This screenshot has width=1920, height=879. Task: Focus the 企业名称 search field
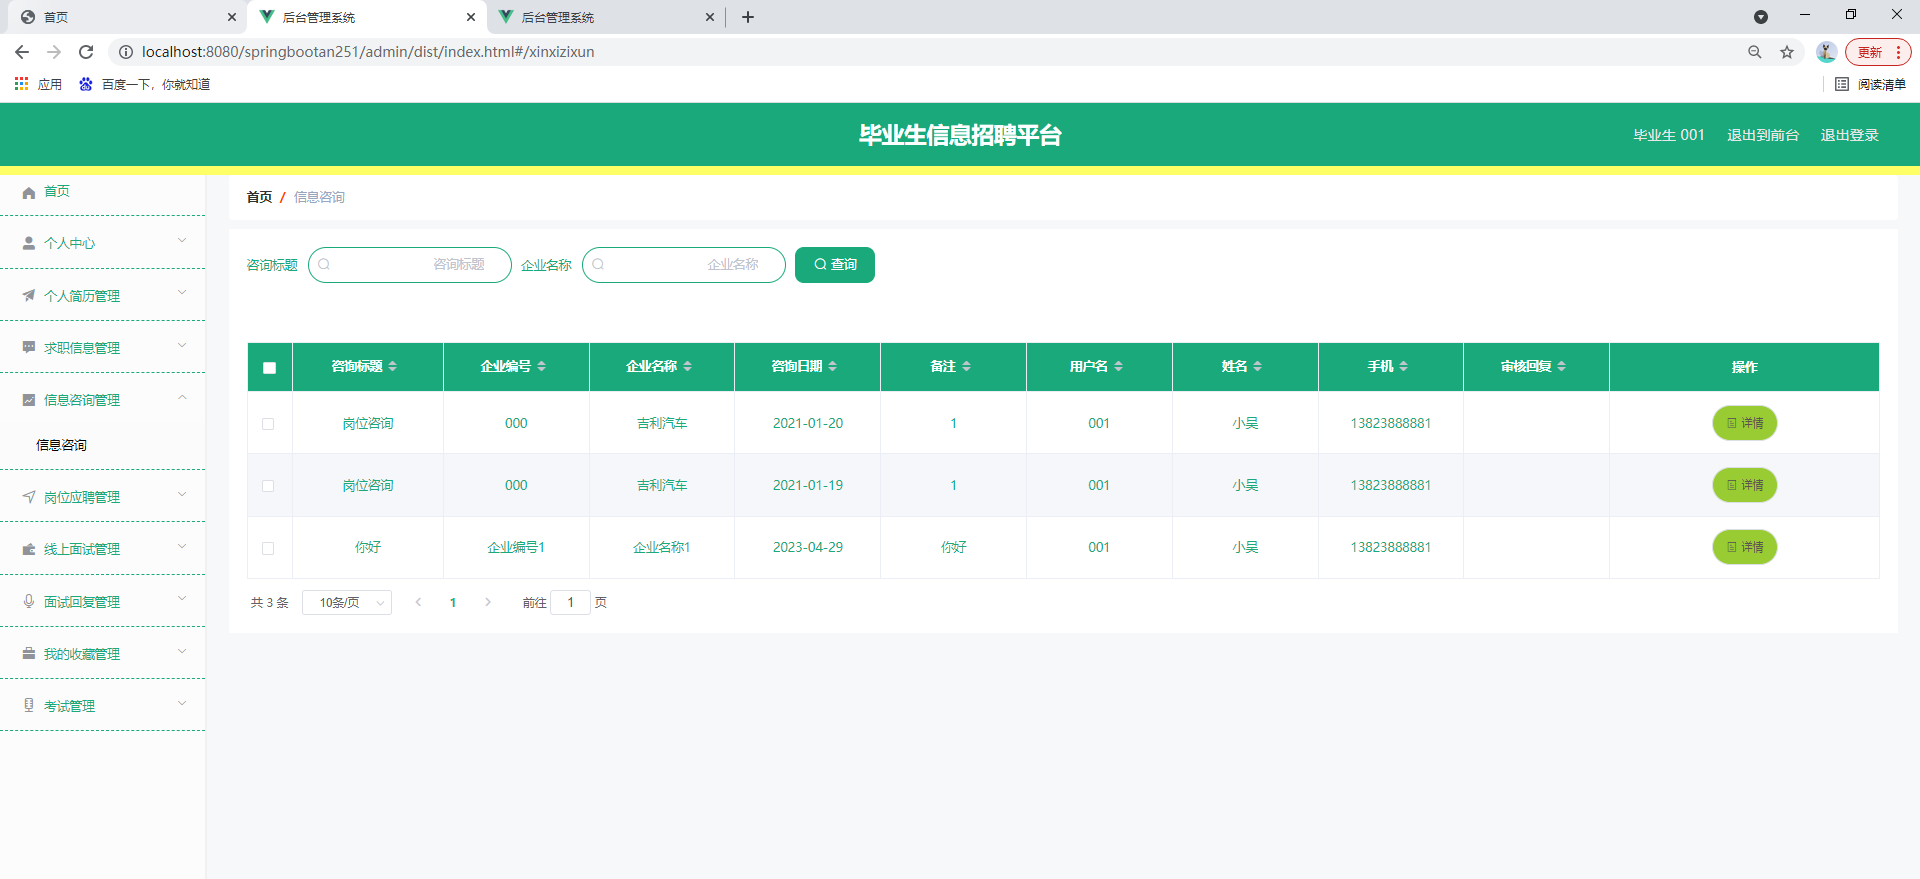coord(684,265)
